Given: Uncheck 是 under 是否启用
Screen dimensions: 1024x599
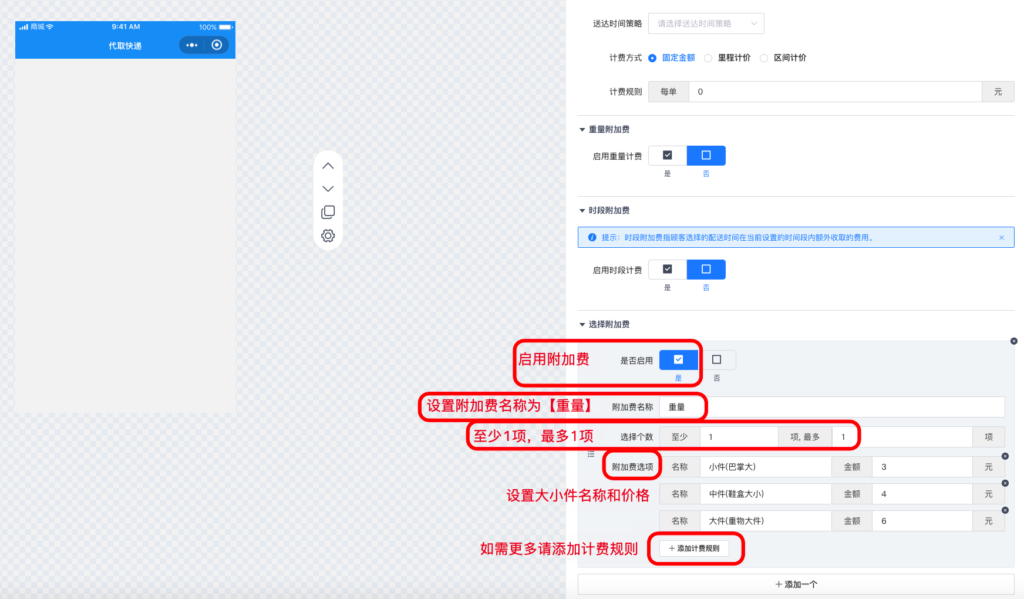Looking at the screenshot, I should (678, 360).
